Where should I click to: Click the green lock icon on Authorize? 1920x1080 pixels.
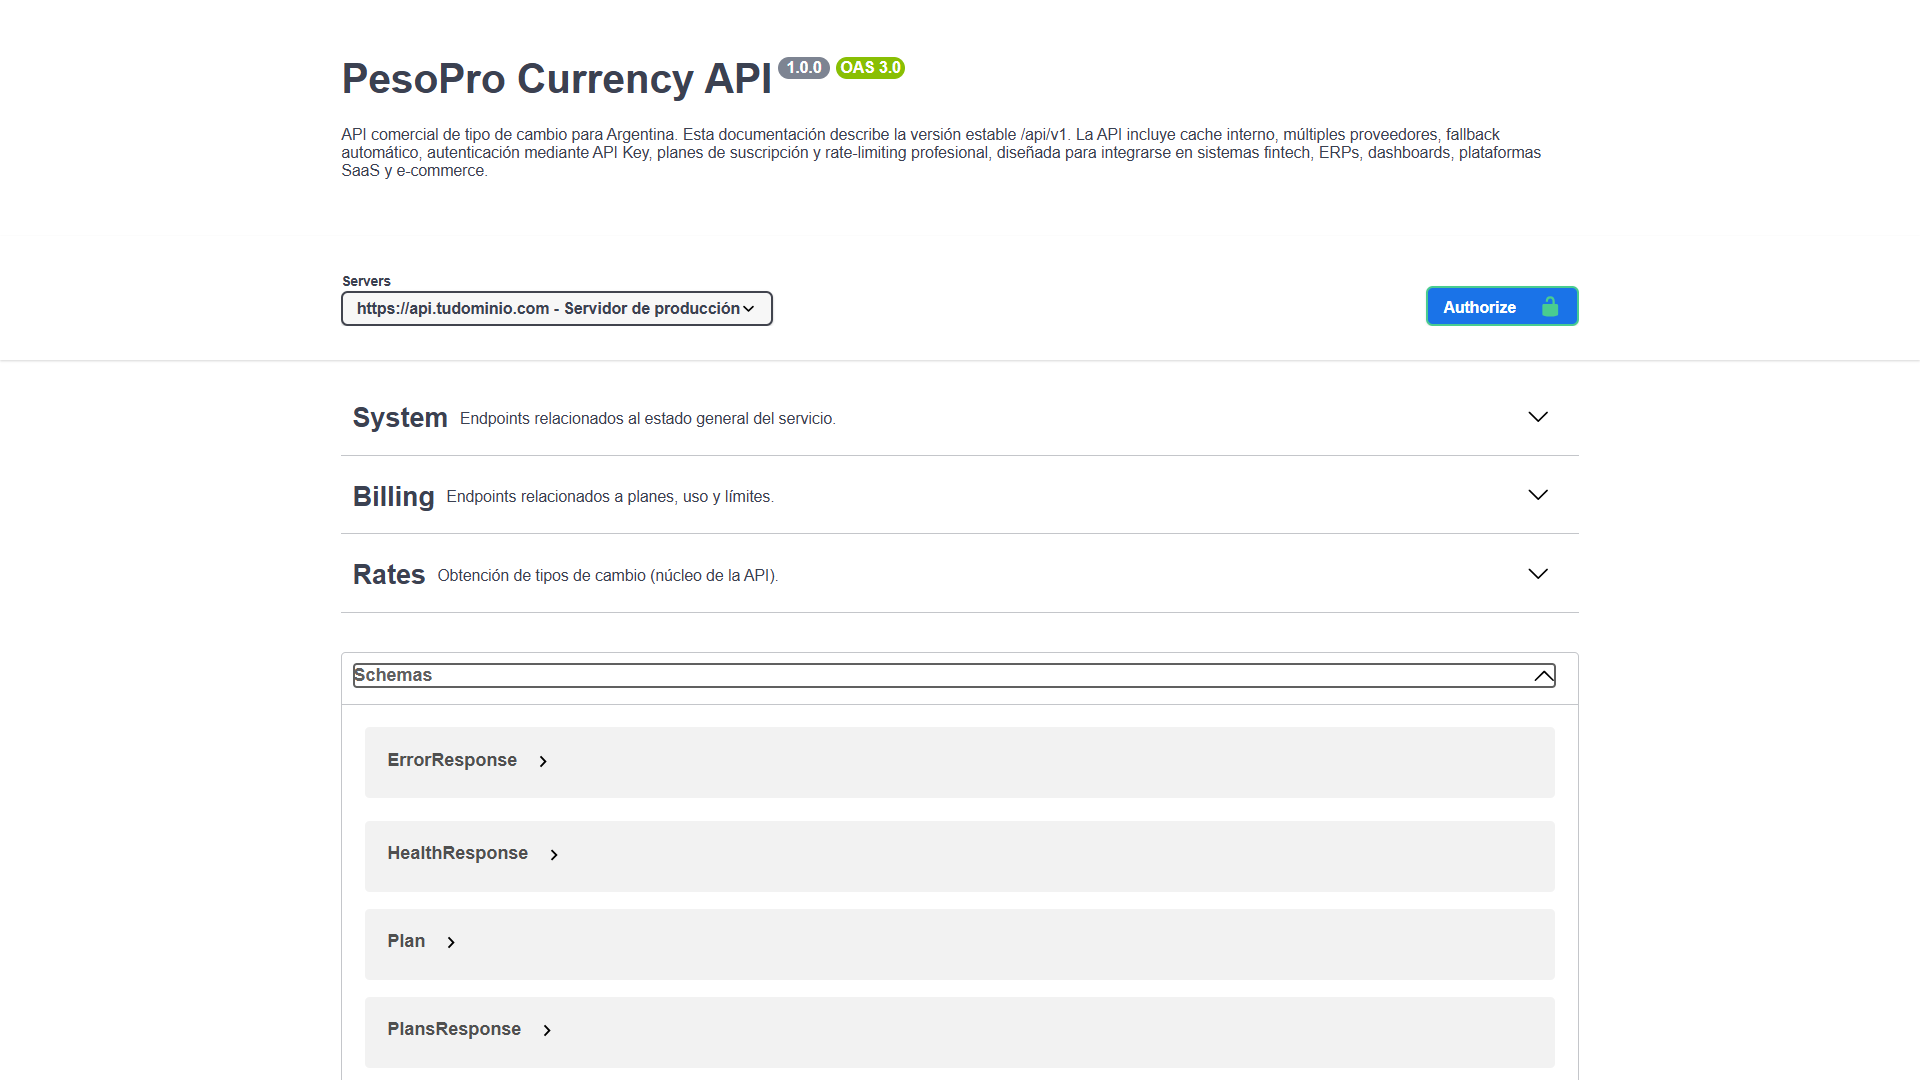pos(1550,307)
